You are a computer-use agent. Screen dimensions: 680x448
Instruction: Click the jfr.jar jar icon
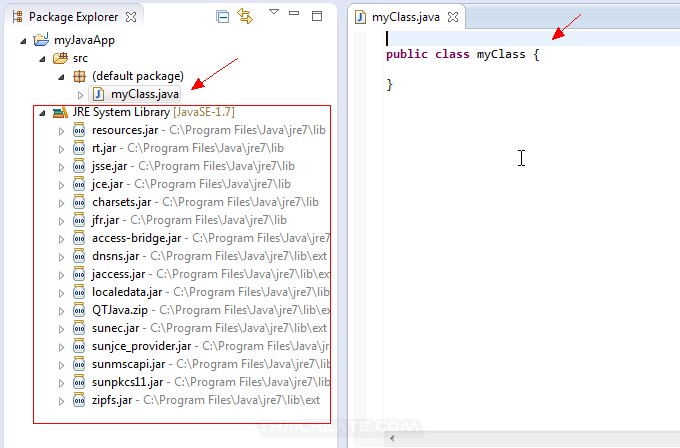pyautogui.click(x=79, y=220)
